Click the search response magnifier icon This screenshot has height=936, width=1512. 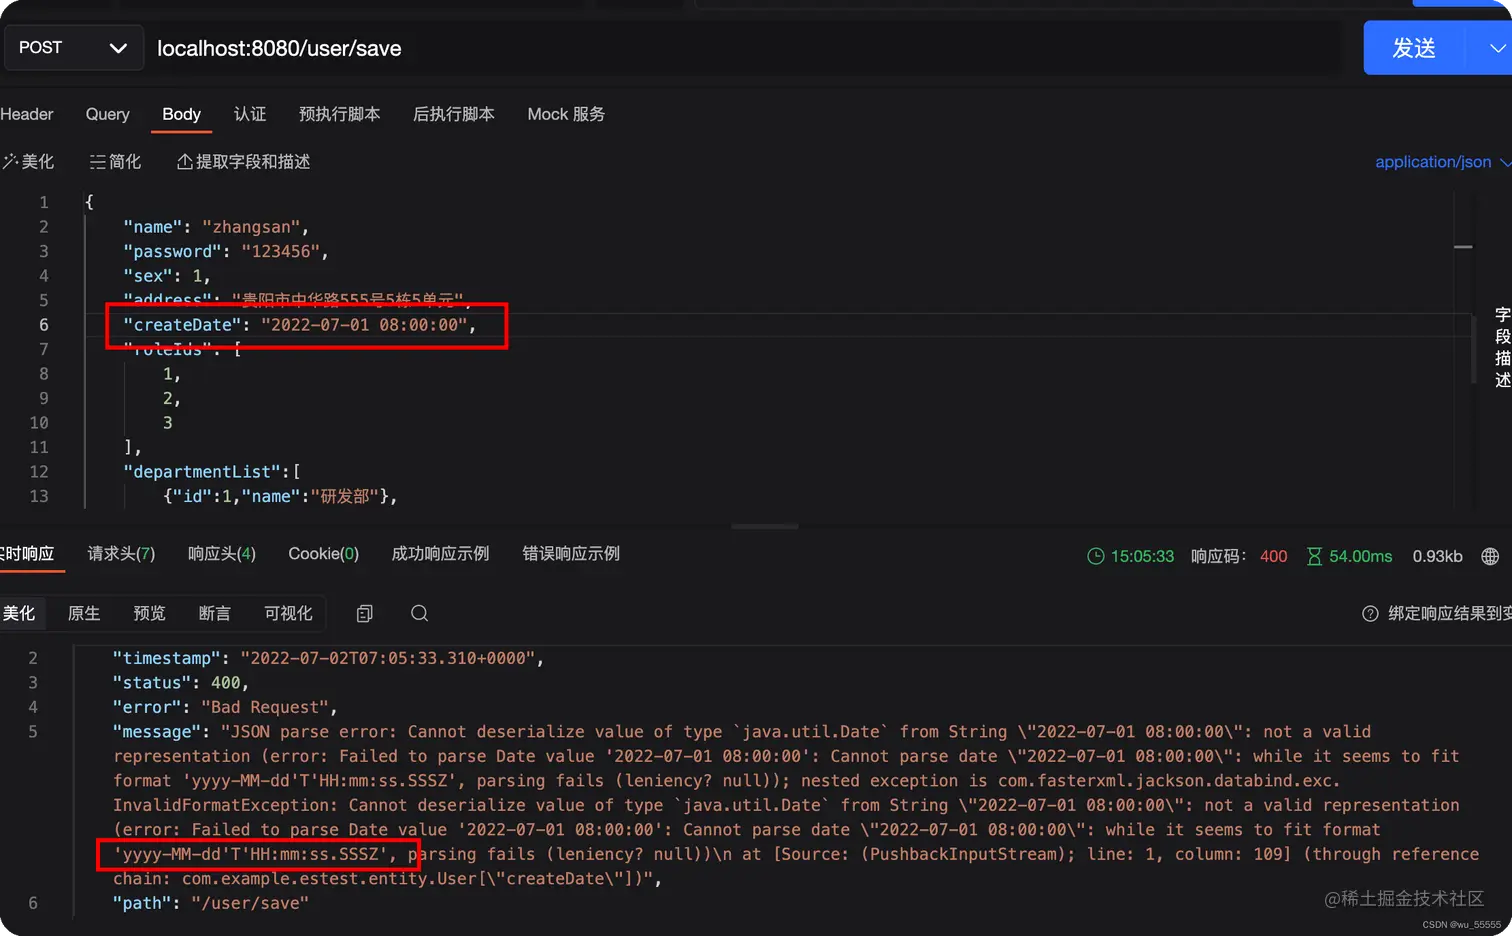point(420,613)
